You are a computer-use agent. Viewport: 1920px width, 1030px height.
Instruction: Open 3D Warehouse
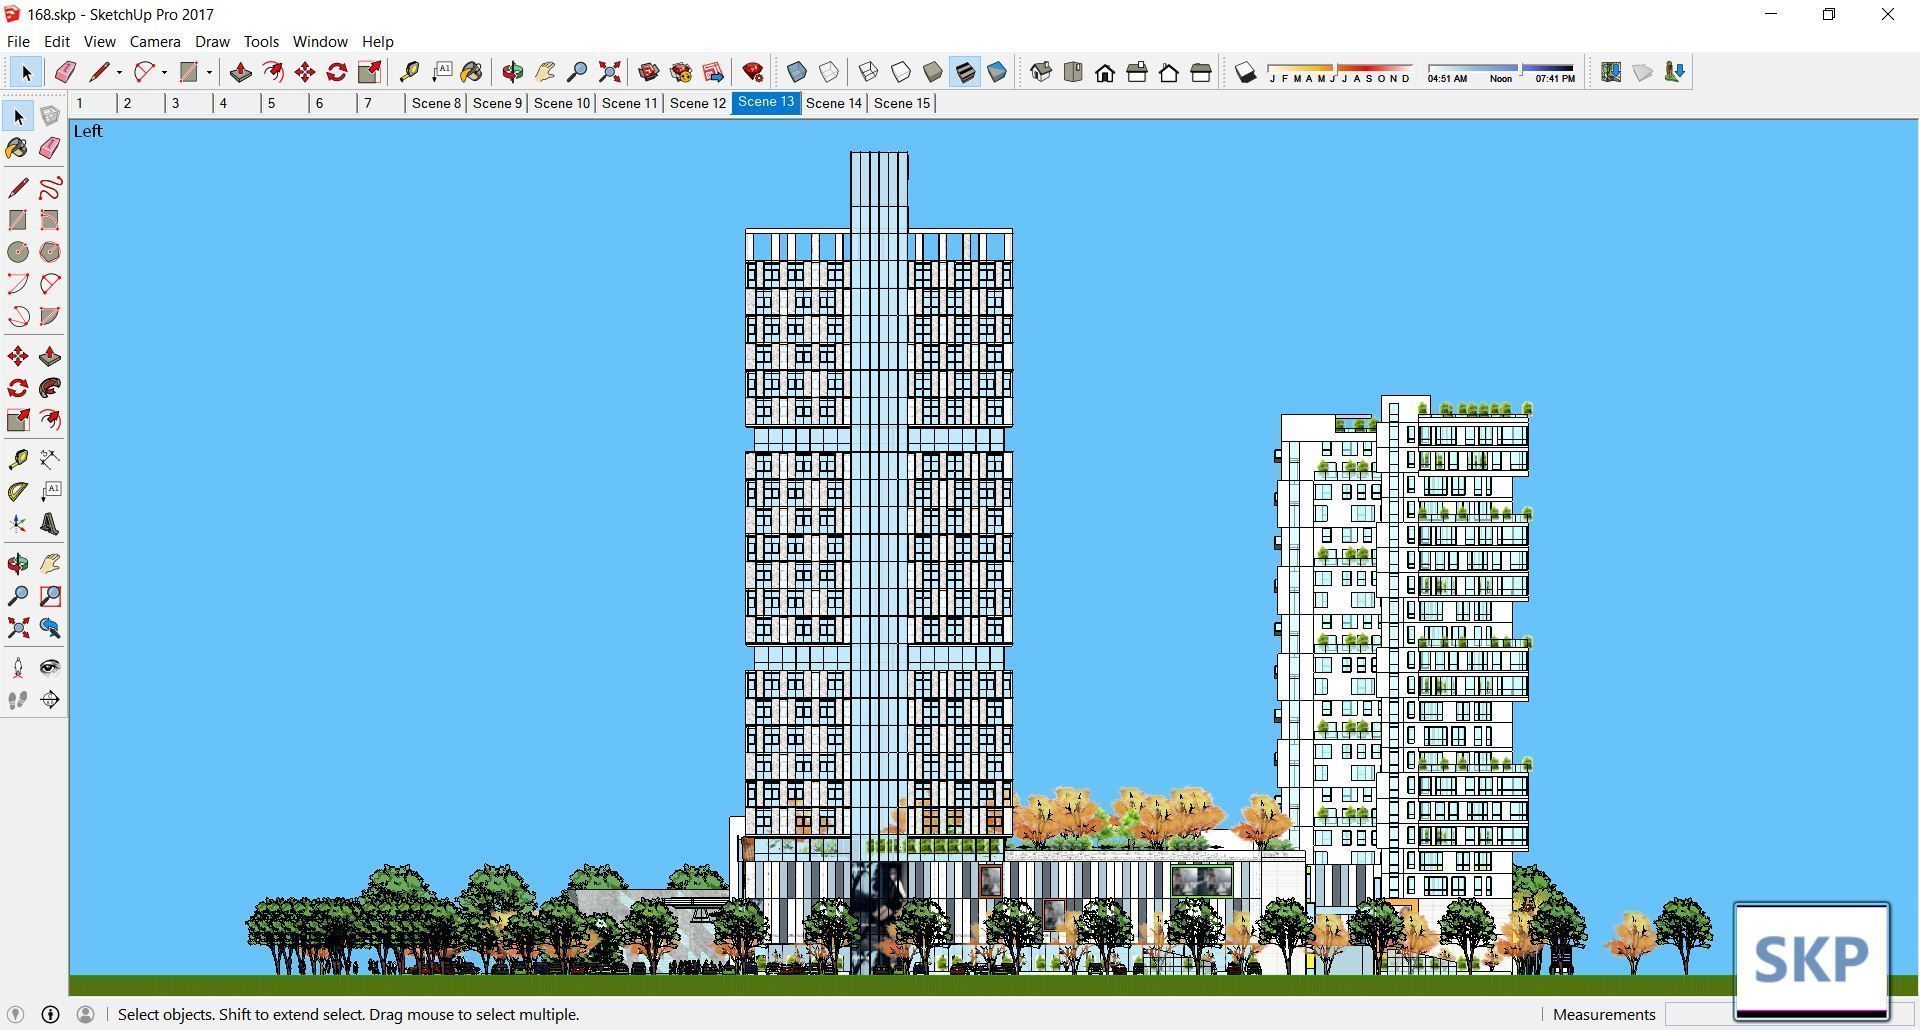click(649, 72)
